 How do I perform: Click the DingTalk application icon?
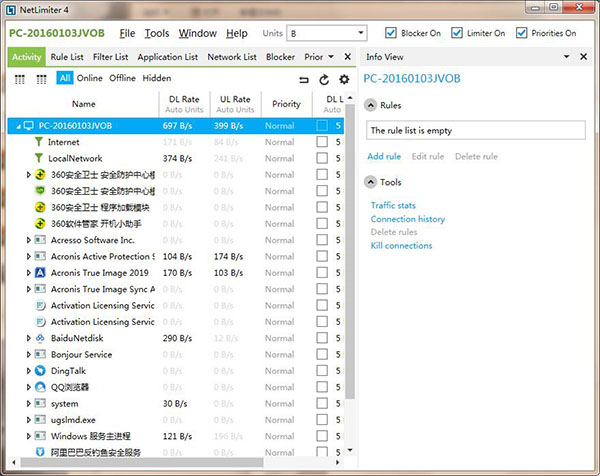pos(40,370)
